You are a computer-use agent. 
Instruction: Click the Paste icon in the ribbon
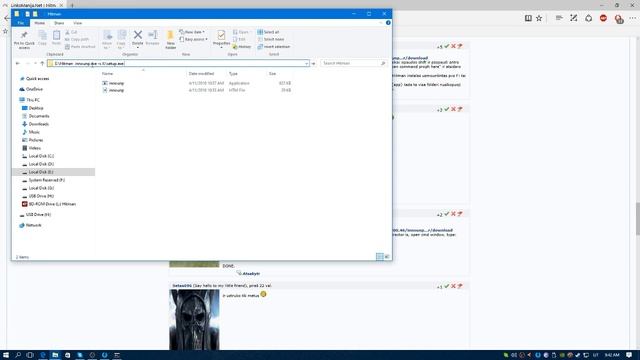coord(56,38)
